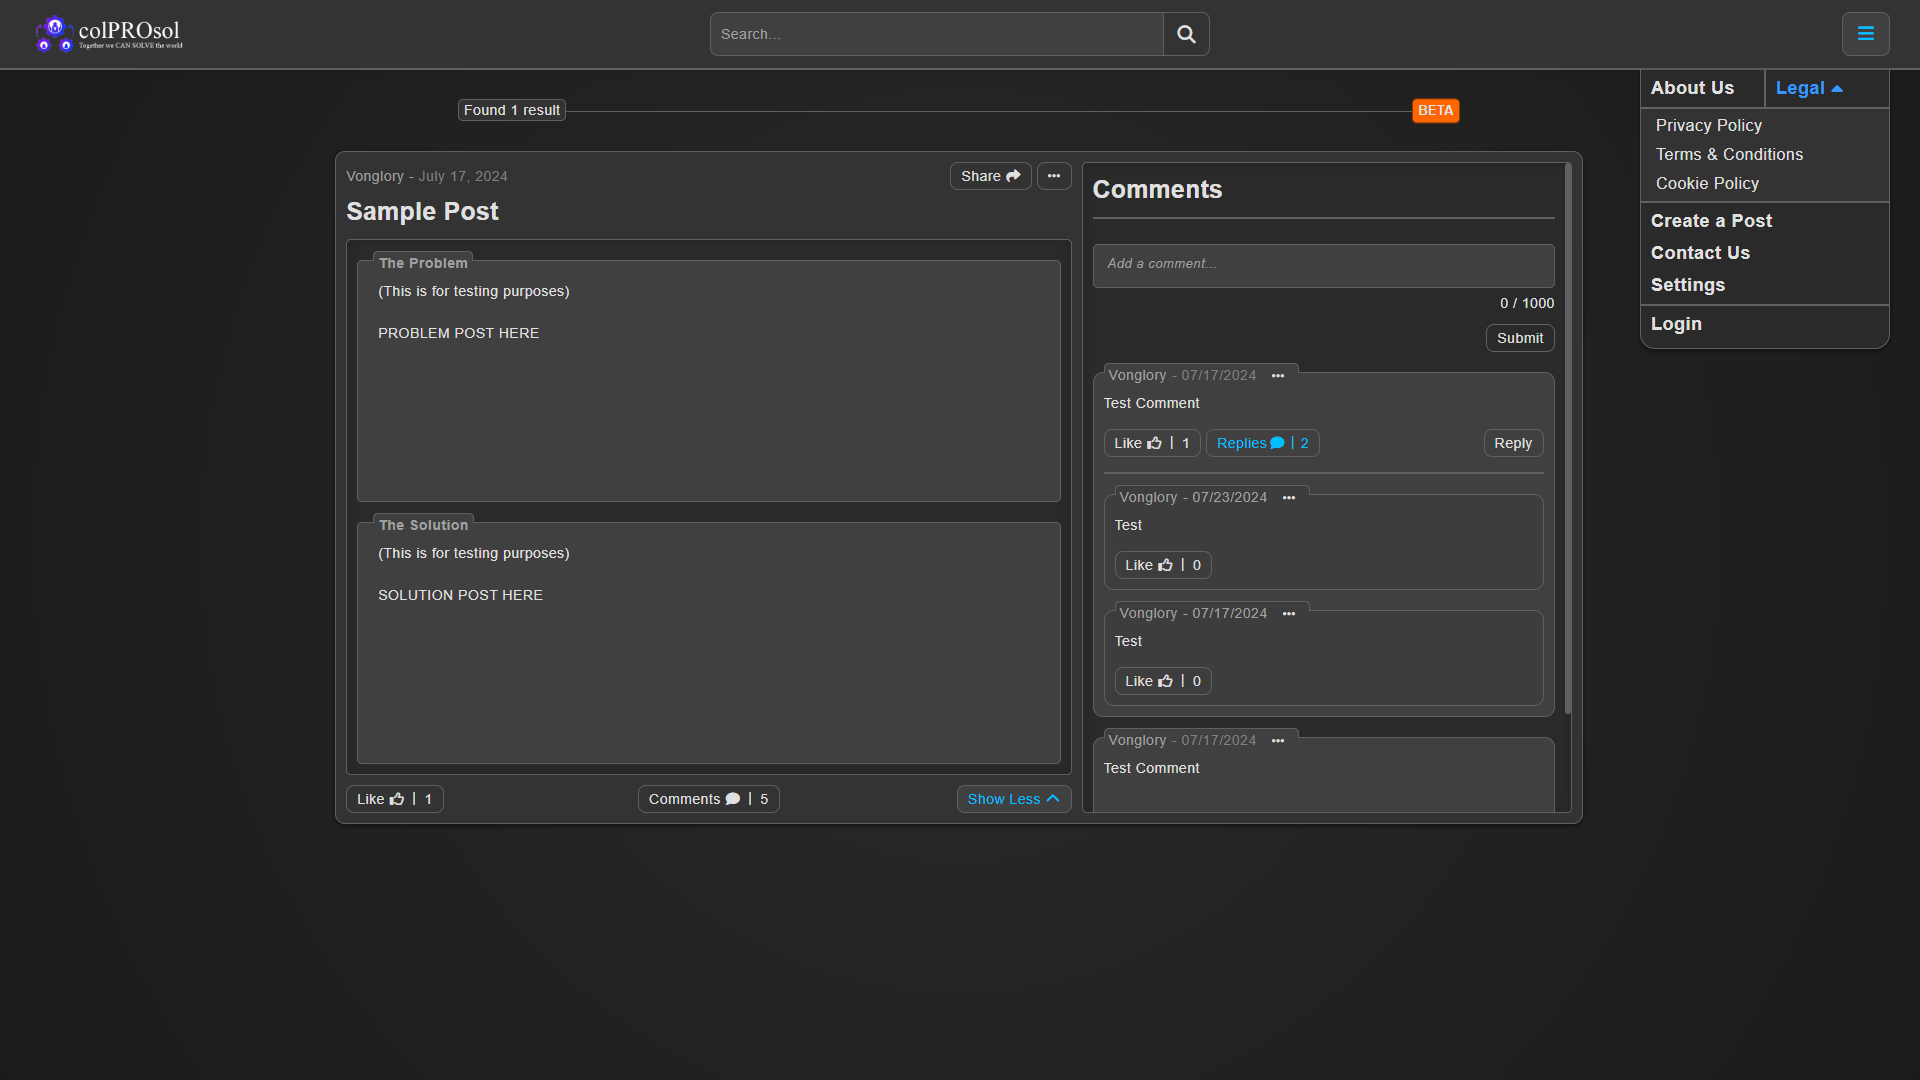This screenshot has width=1920, height=1080.
Task: Click the Comments heading
Action: tap(1157, 190)
